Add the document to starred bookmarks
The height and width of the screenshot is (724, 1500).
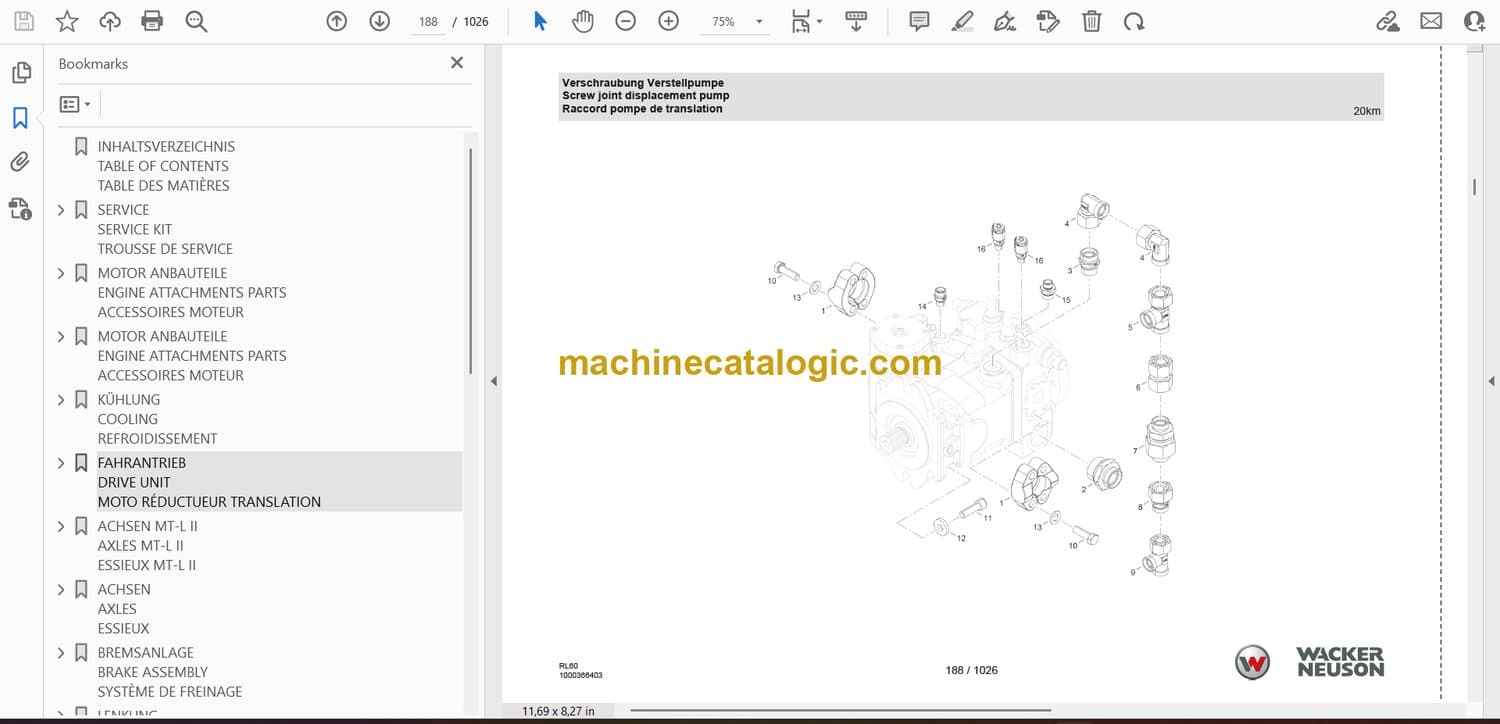pyautogui.click(x=66, y=21)
